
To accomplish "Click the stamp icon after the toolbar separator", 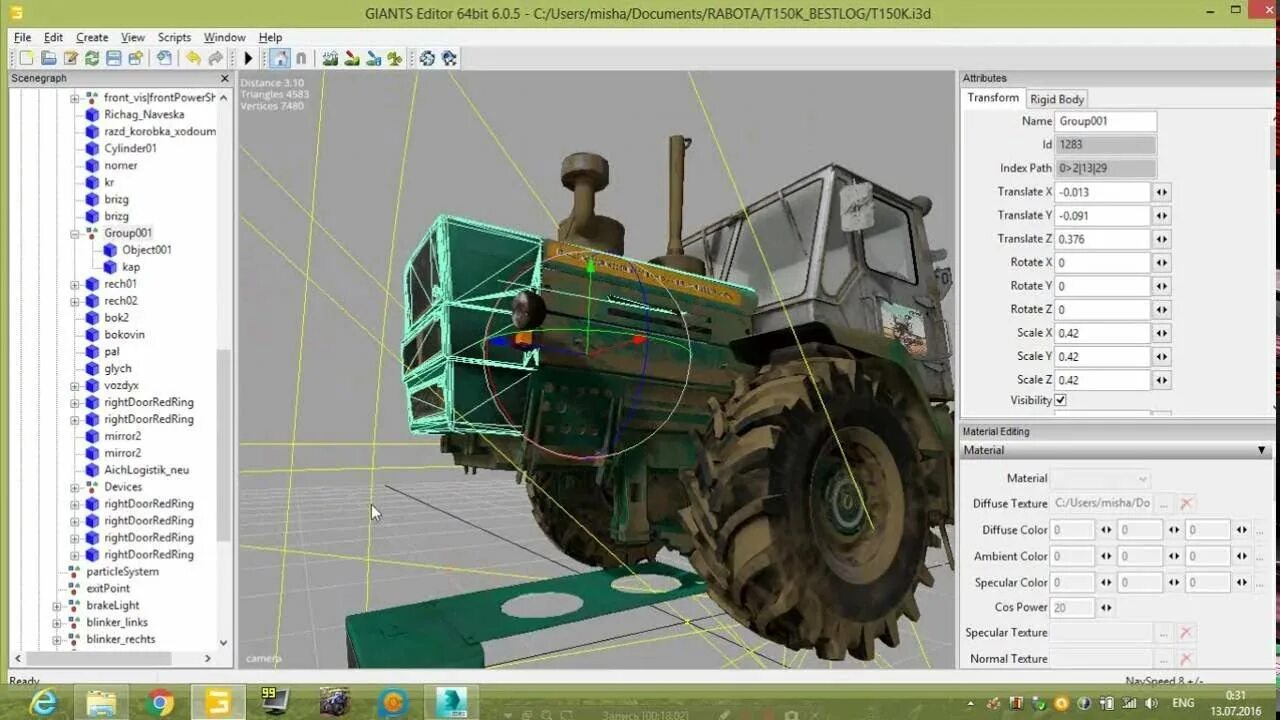I will click(x=164, y=59).
